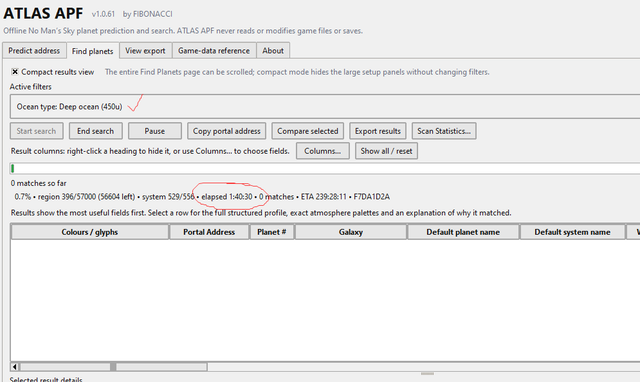Image resolution: width=640 pixels, height=382 pixels.
Task: Open Scan Statistics dialog
Action: (444, 131)
